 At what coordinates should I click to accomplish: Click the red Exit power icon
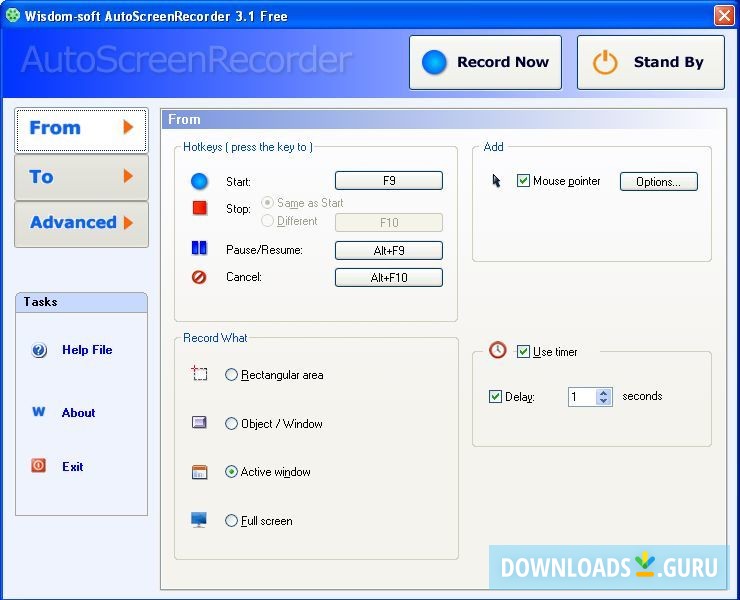click(39, 465)
